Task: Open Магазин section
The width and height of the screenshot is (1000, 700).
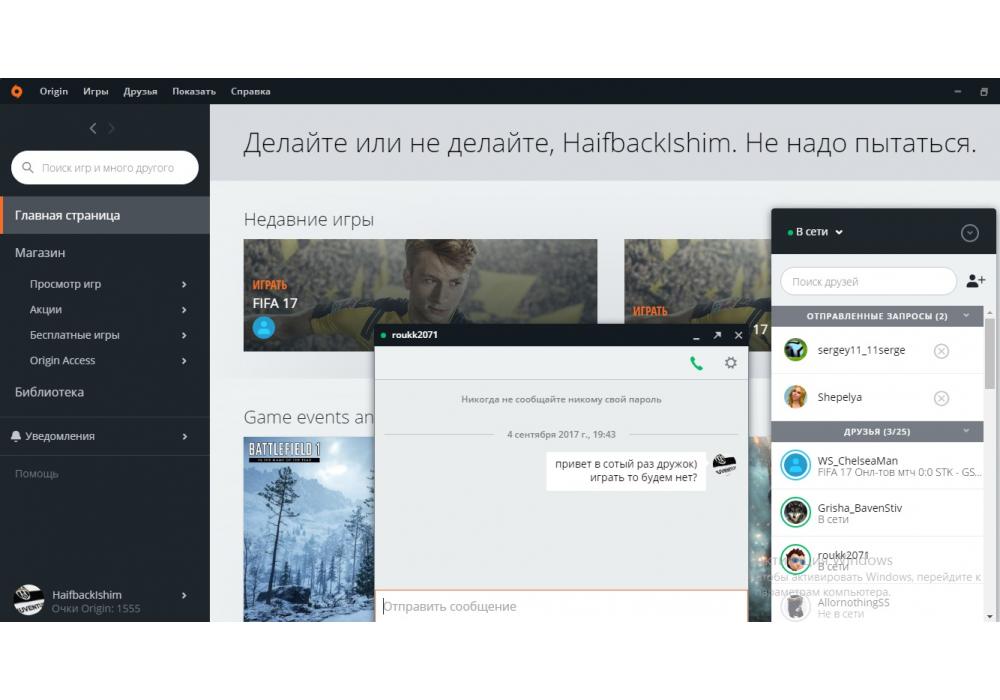Action: 40,252
